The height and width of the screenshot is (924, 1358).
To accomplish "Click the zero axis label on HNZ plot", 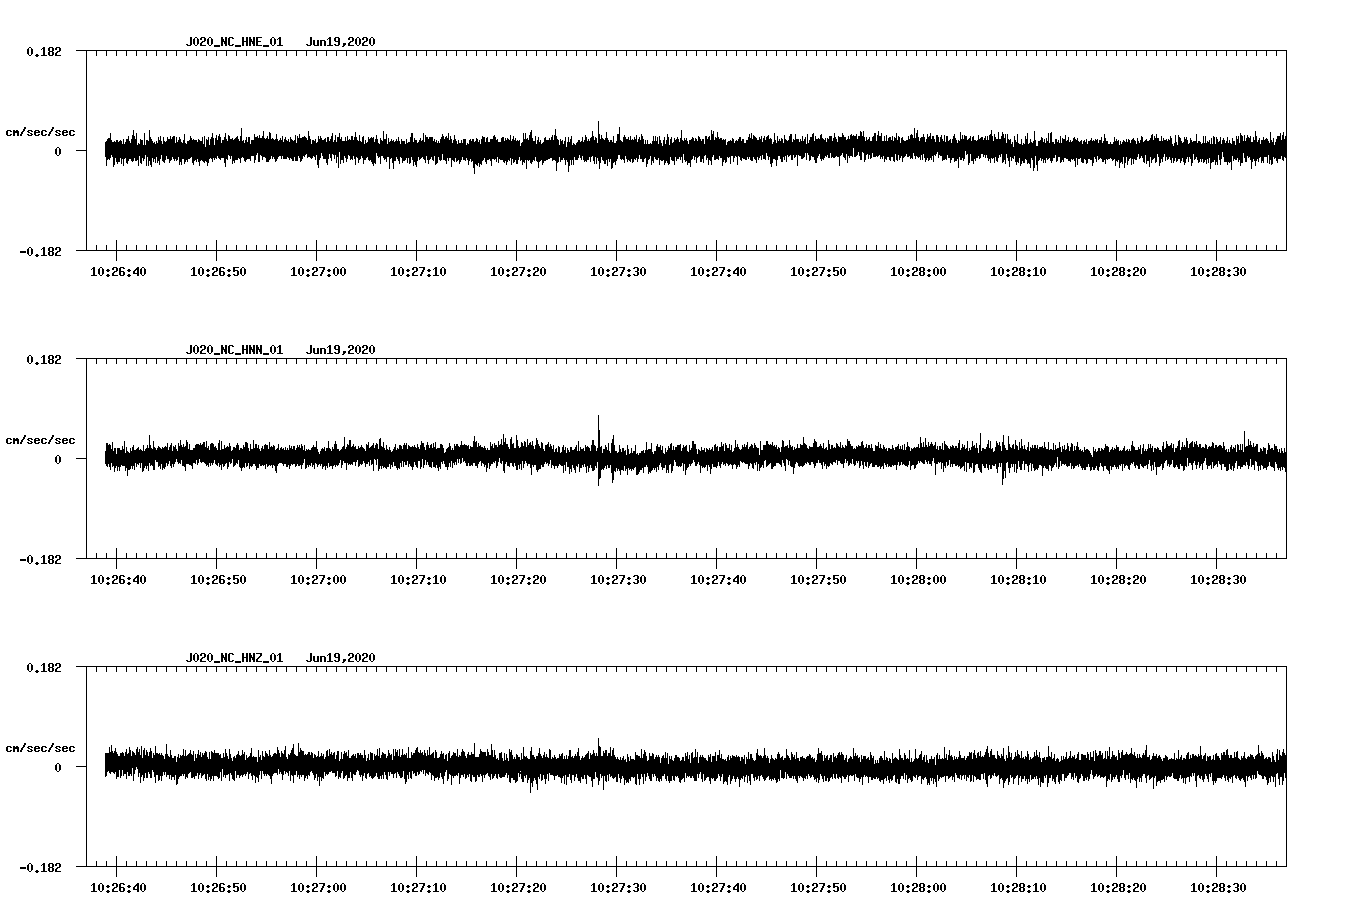I will pyautogui.click(x=58, y=767).
